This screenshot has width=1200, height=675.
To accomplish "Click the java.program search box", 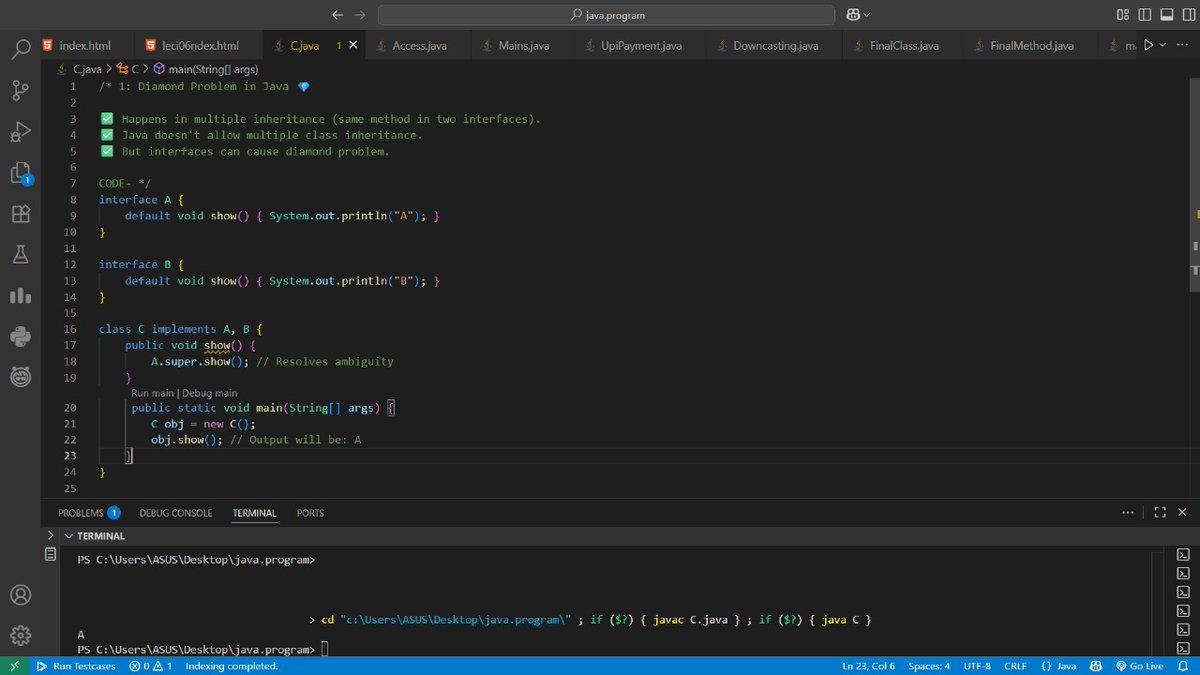I will point(606,15).
